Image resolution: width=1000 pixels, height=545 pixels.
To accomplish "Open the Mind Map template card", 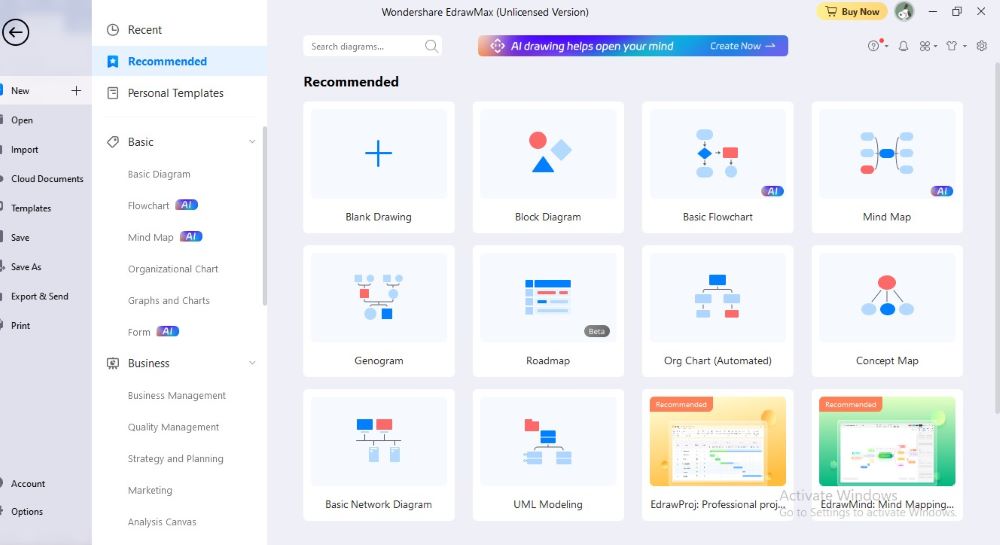I will [x=887, y=168].
